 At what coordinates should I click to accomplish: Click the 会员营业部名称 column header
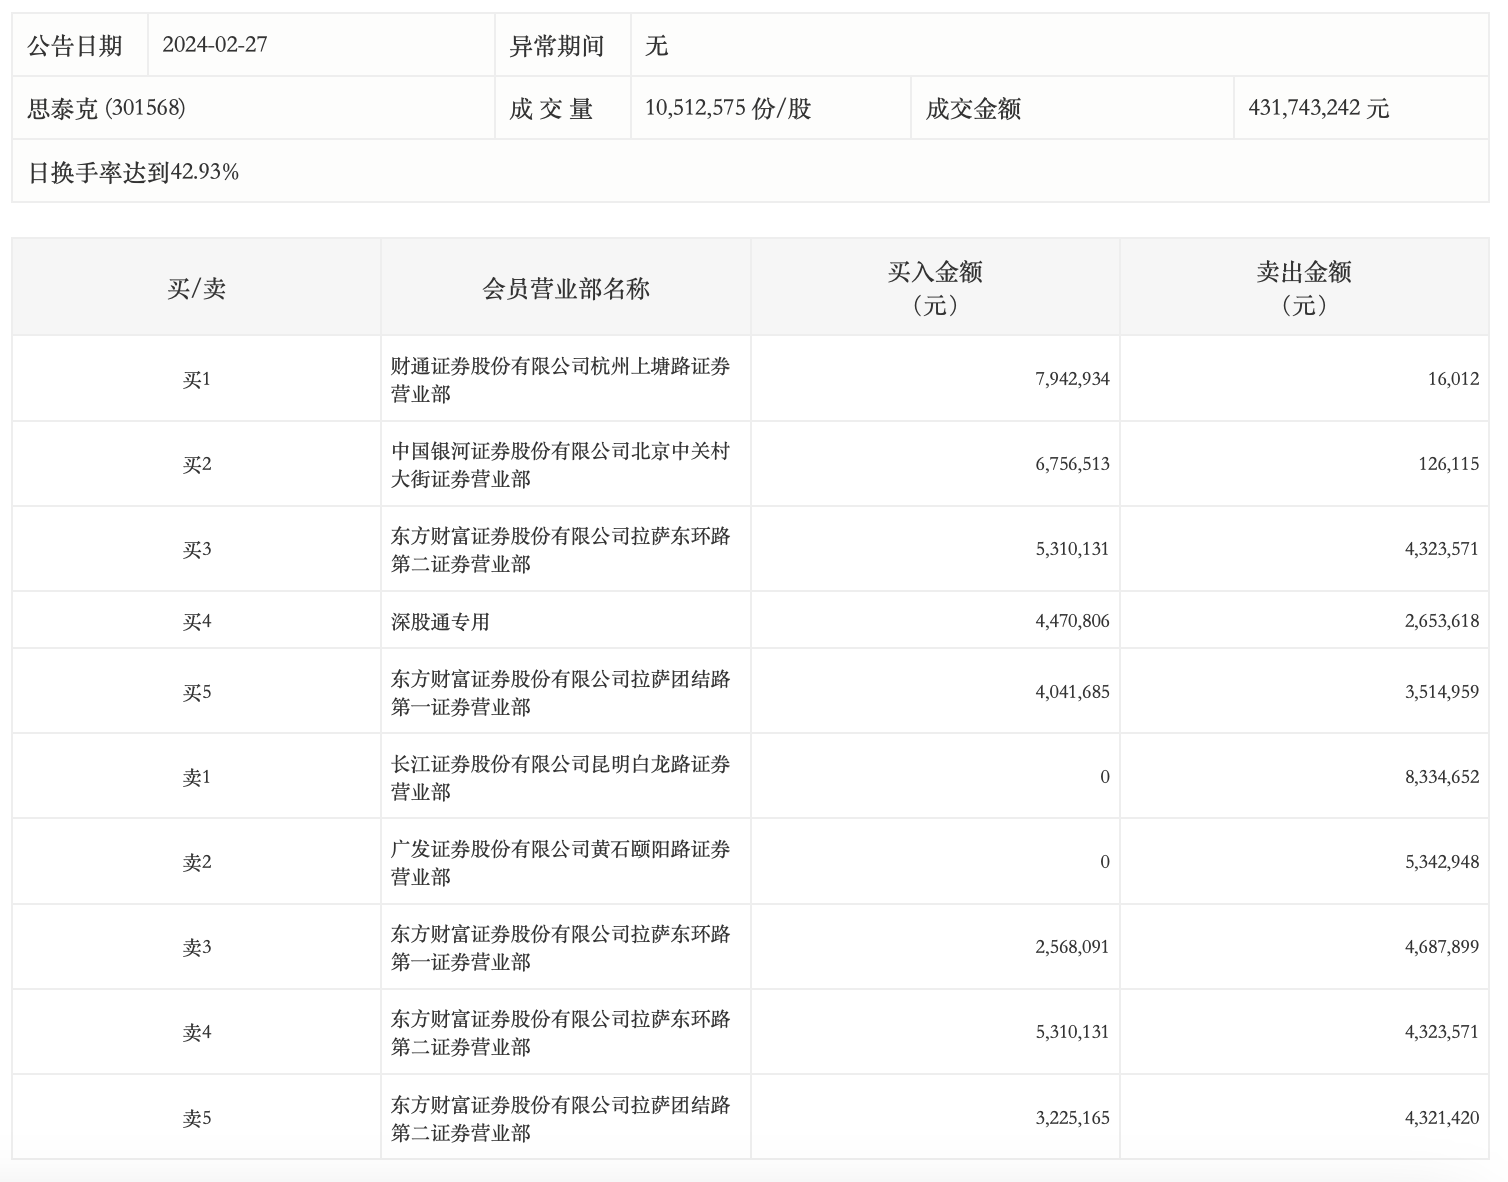coord(566,289)
